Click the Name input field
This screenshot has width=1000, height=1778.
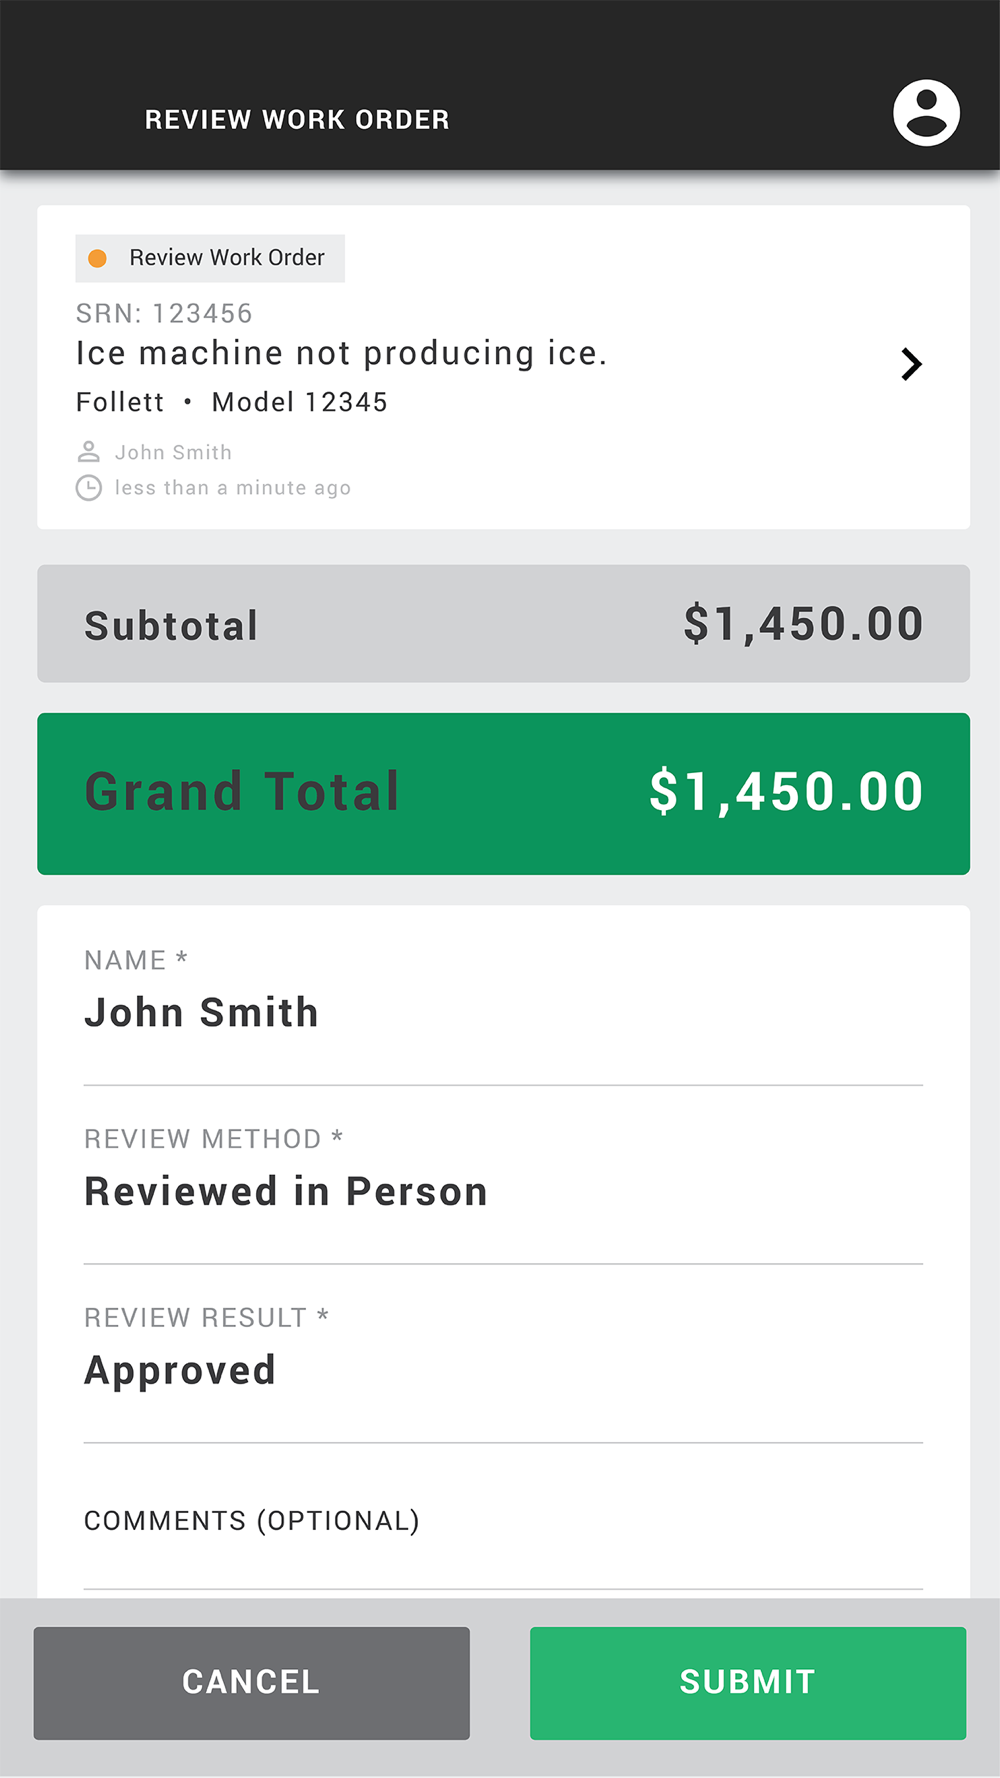503,1012
